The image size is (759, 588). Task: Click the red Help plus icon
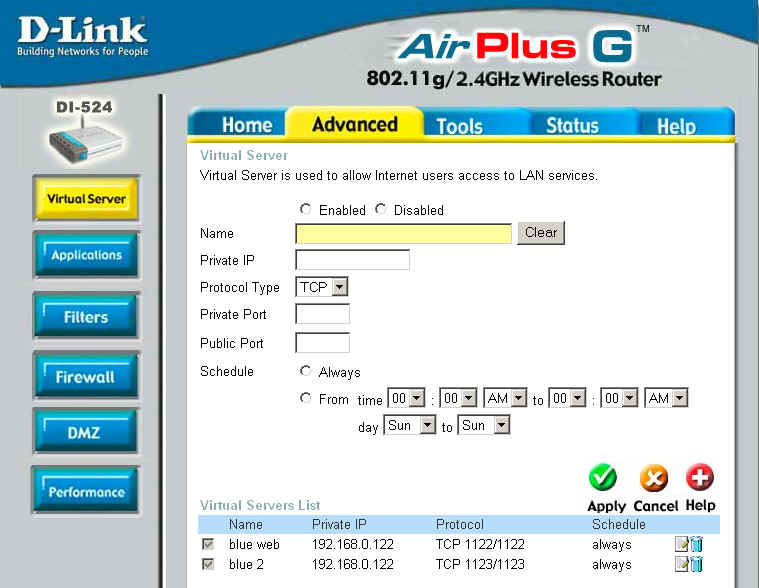700,477
